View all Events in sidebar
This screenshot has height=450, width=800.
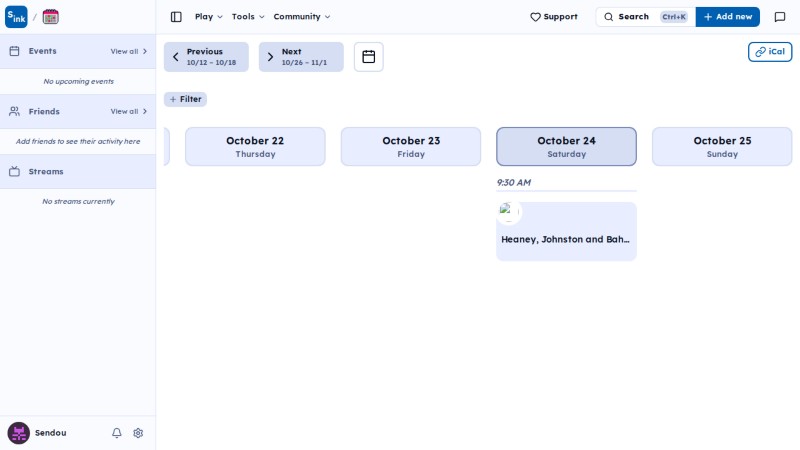point(129,51)
